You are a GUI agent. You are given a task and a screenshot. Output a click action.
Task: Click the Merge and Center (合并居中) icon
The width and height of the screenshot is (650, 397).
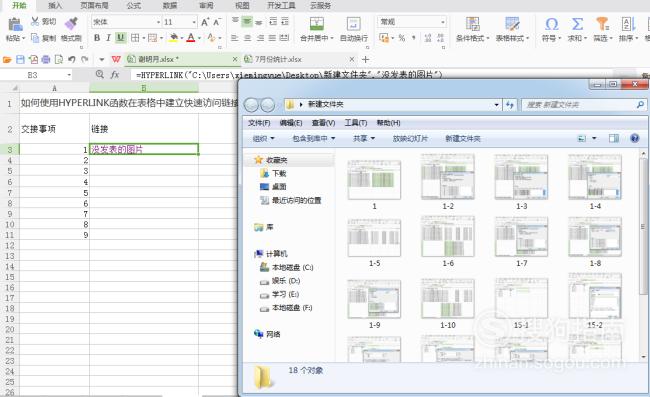(317, 24)
